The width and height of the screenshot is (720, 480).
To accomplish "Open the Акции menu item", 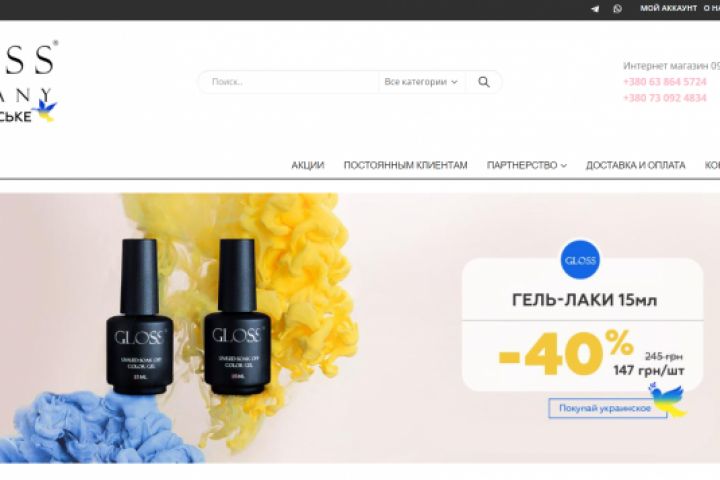I will point(308,165).
